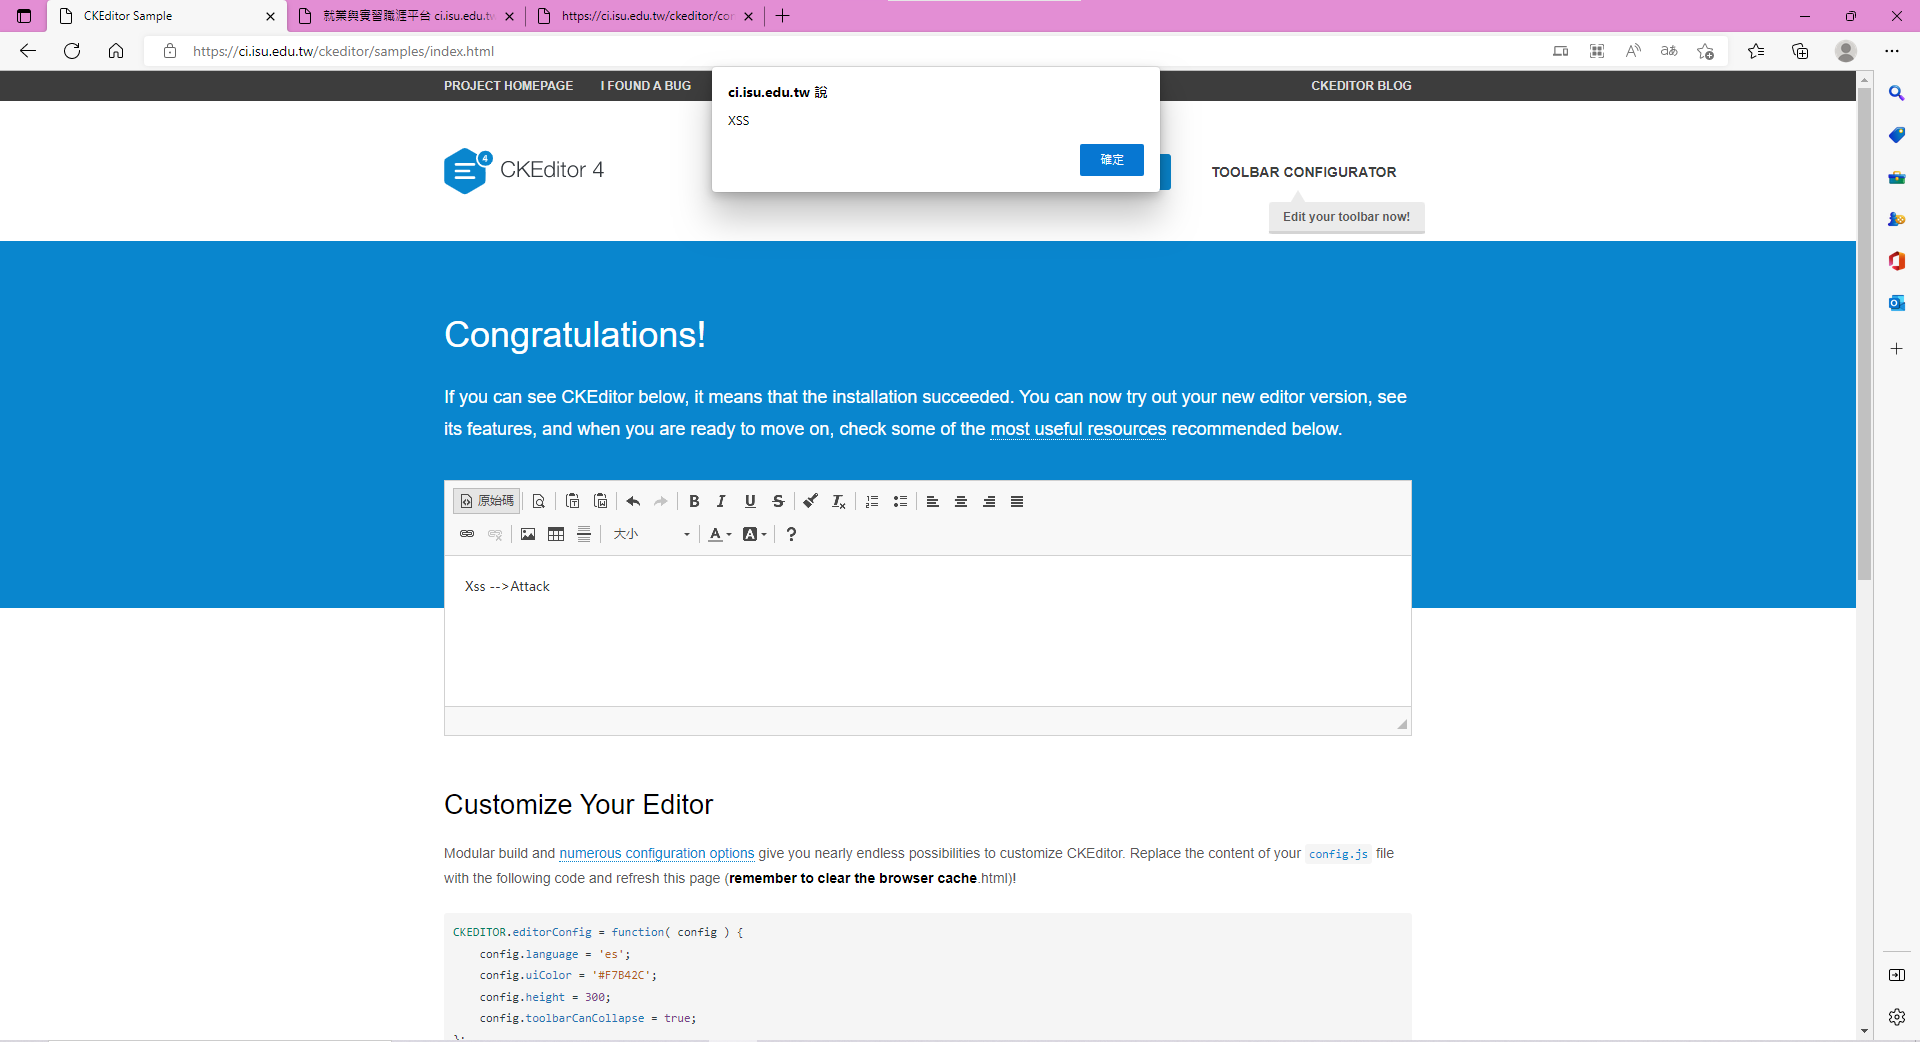The width and height of the screenshot is (1920, 1042).
Task: Justify text in editor
Action: pos(1017,501)
